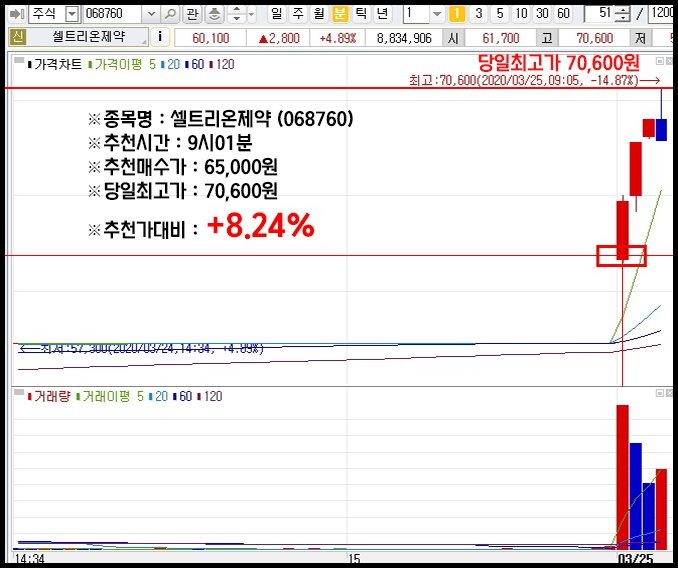Viewport: 678px width, 568px height.
Task: Click the current price 60,100
Action: (x=211, y=38)
